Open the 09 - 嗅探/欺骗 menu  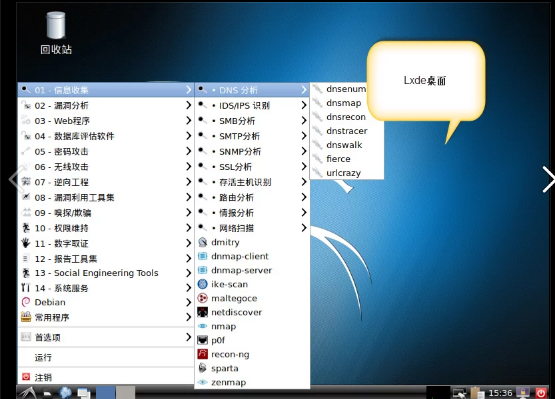(106, 212)
